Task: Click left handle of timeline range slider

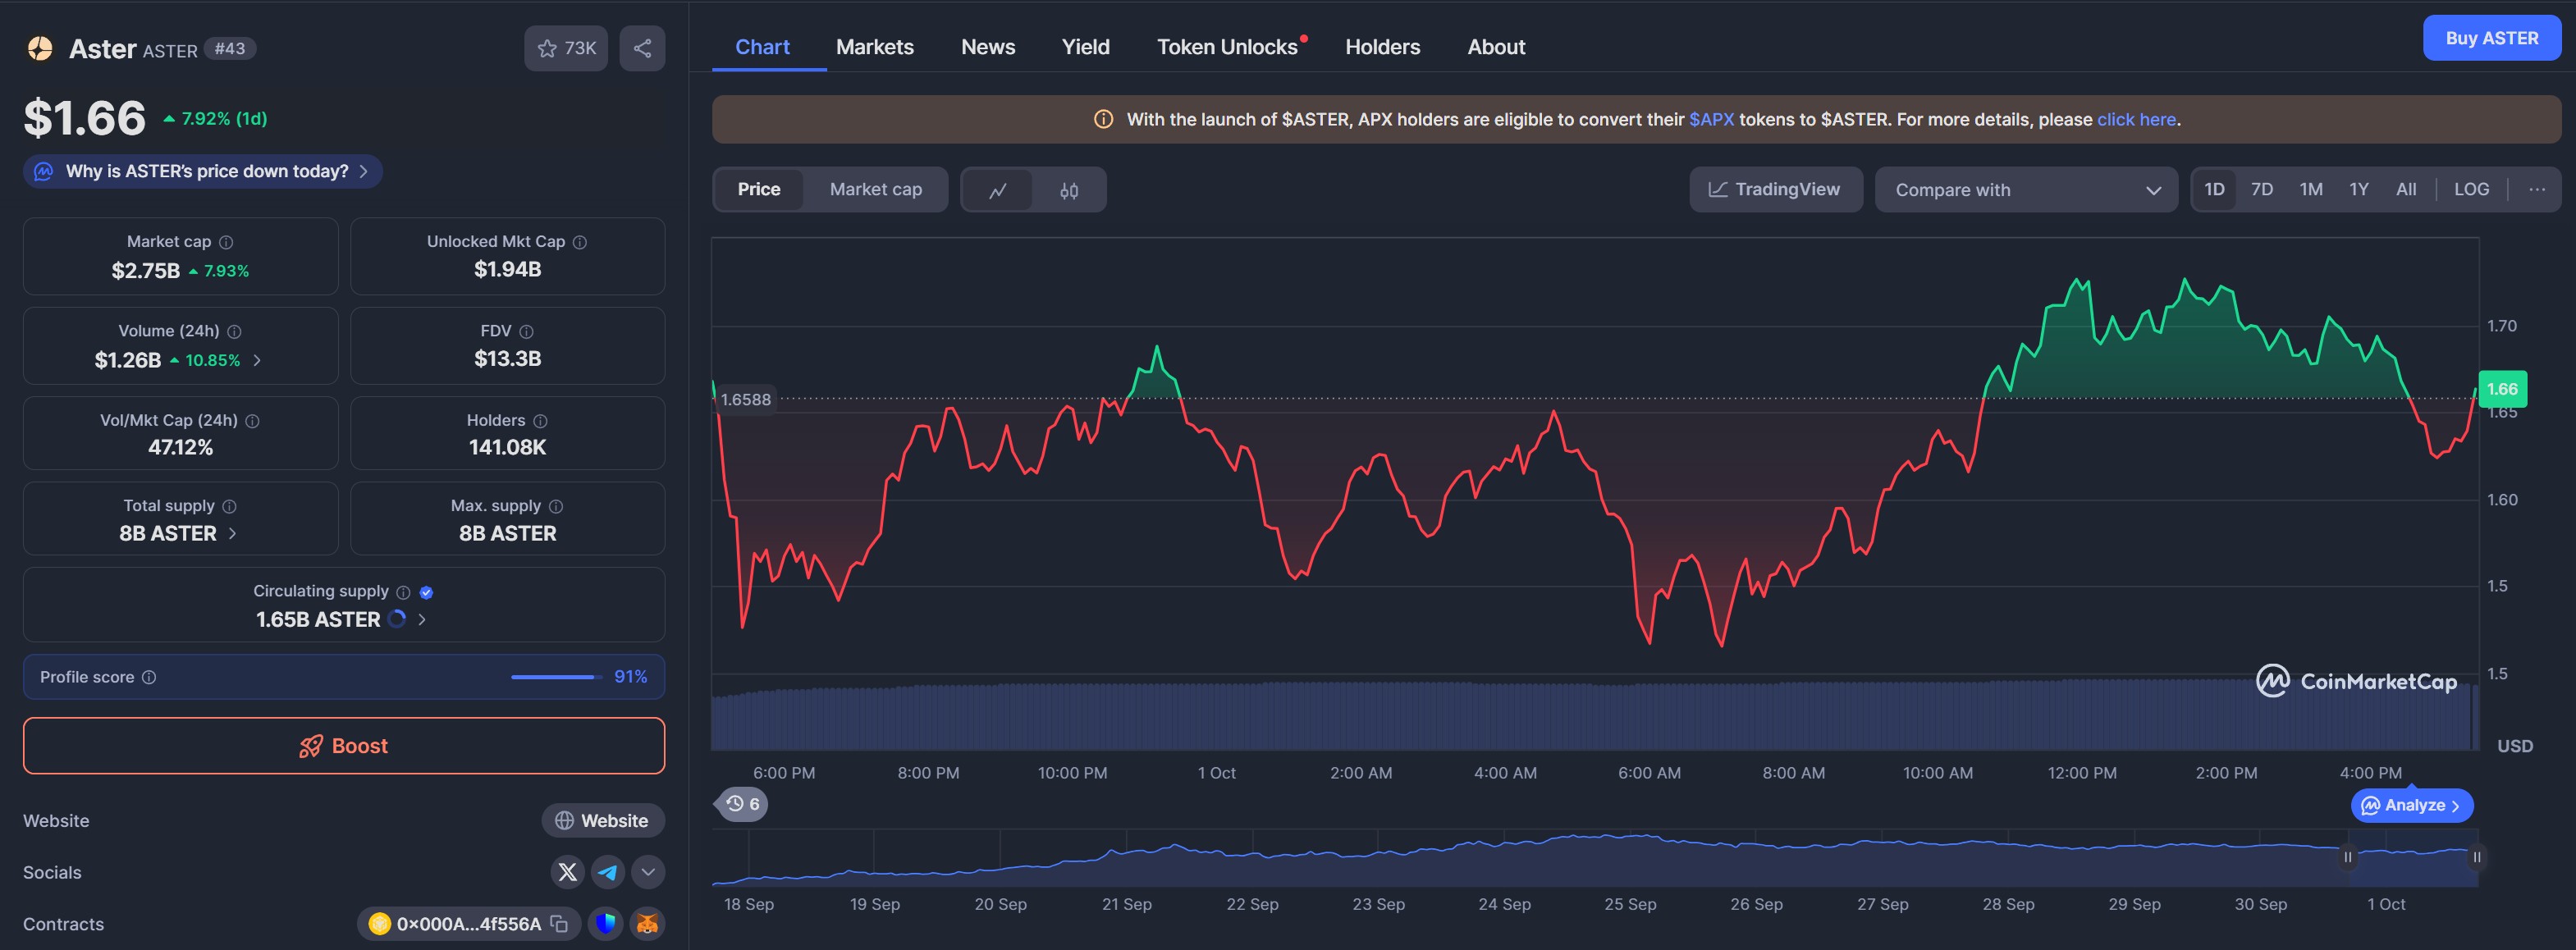Action: 2347,857
